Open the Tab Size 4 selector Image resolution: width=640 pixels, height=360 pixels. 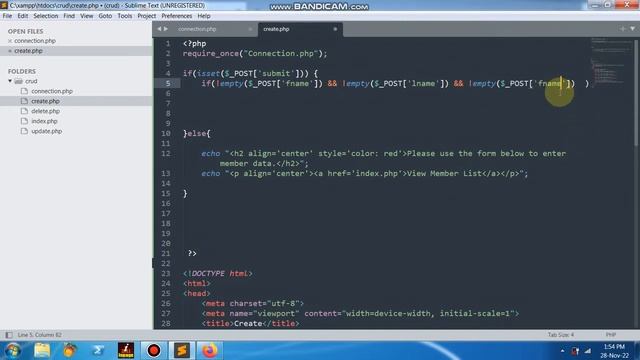[x=560, y=335]
